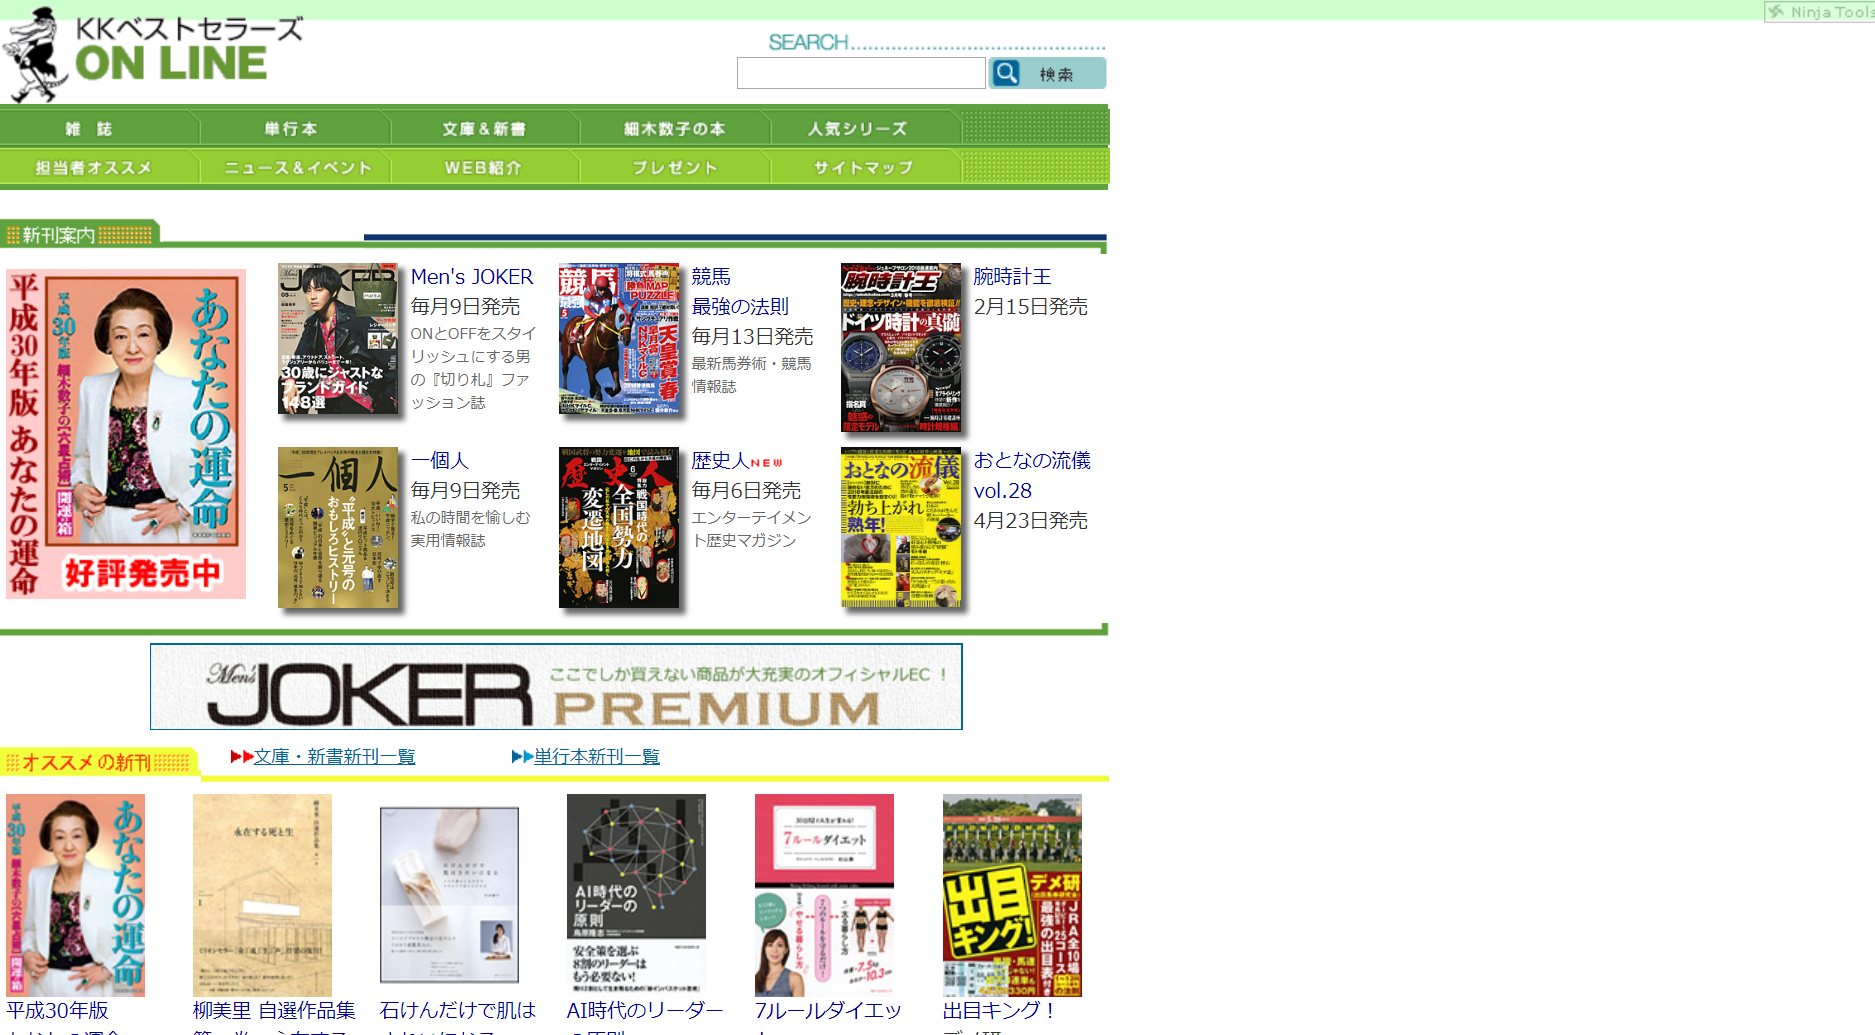This screenshot has width=1875, height=1035.
Task: Follow the 柳美里 自選作品集 text link
Action: point(274,1011)
